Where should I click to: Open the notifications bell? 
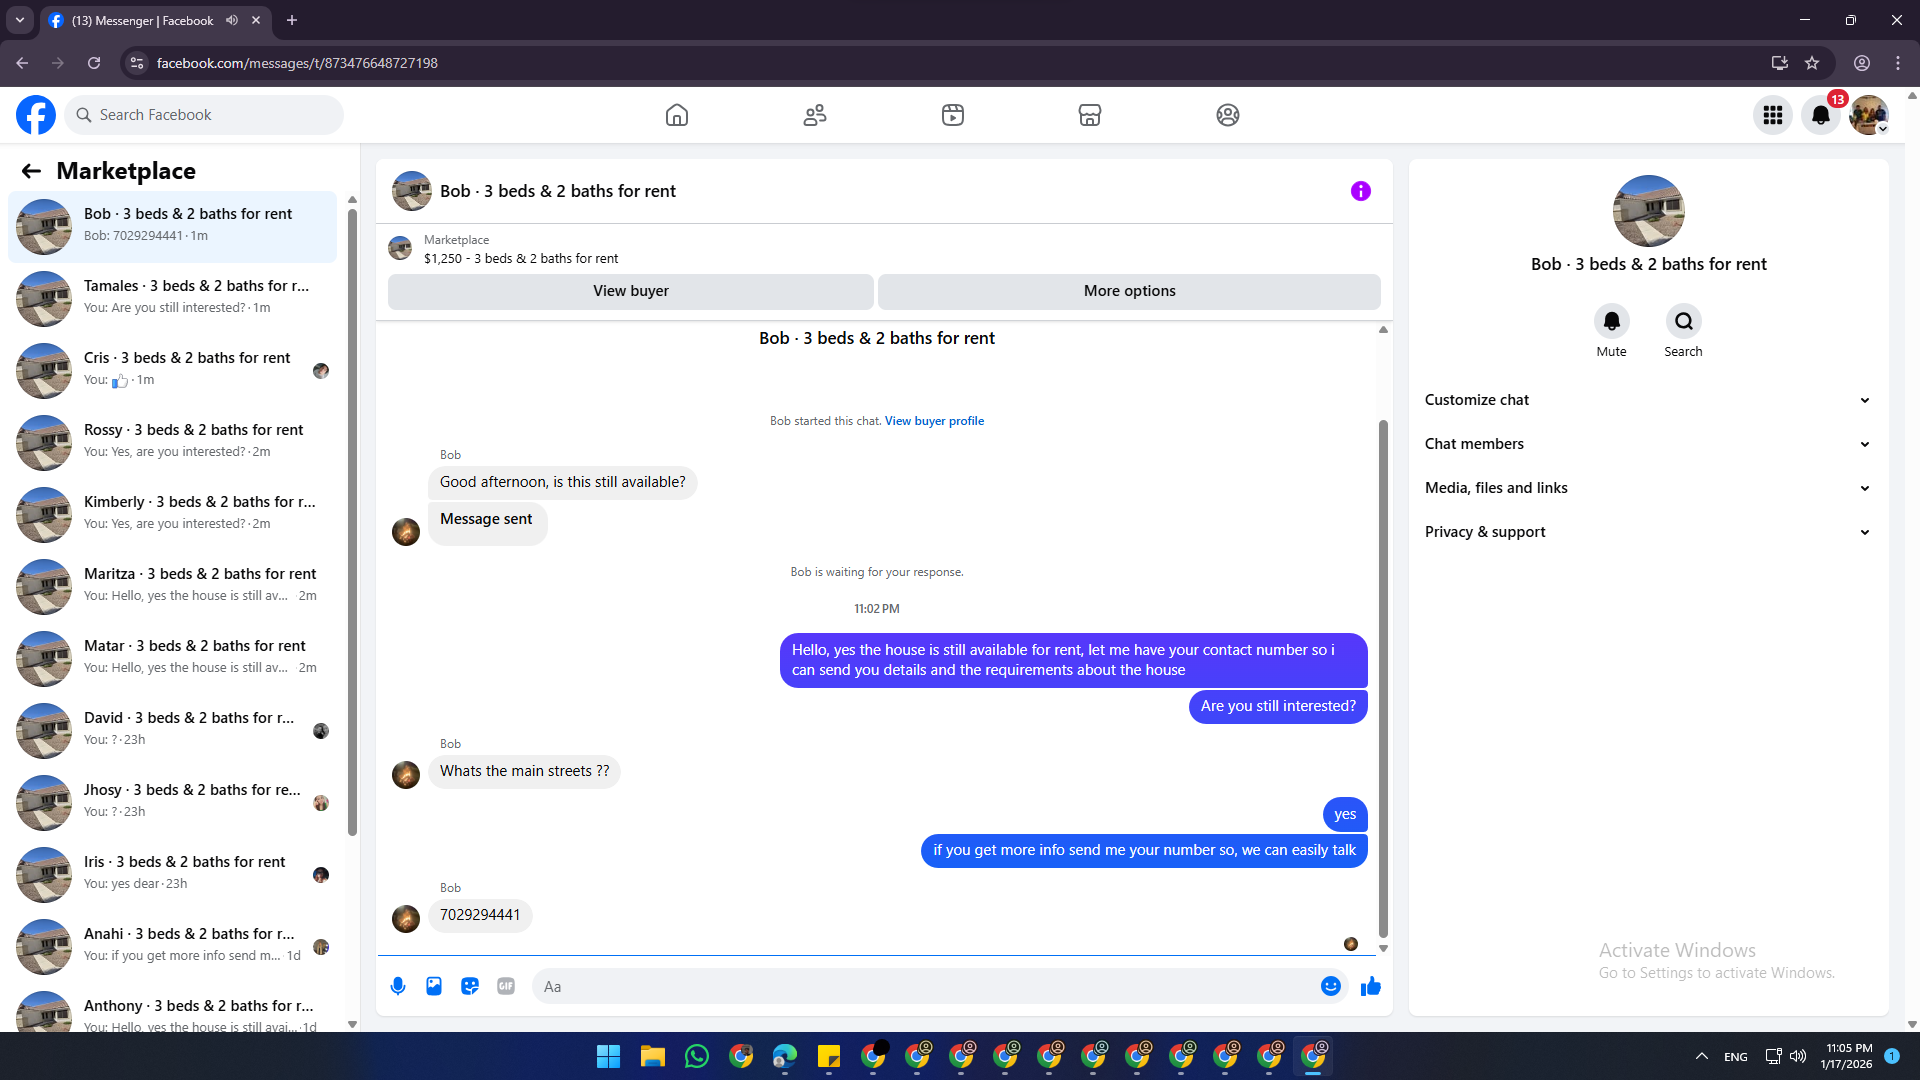click(x=1820, y=115)
